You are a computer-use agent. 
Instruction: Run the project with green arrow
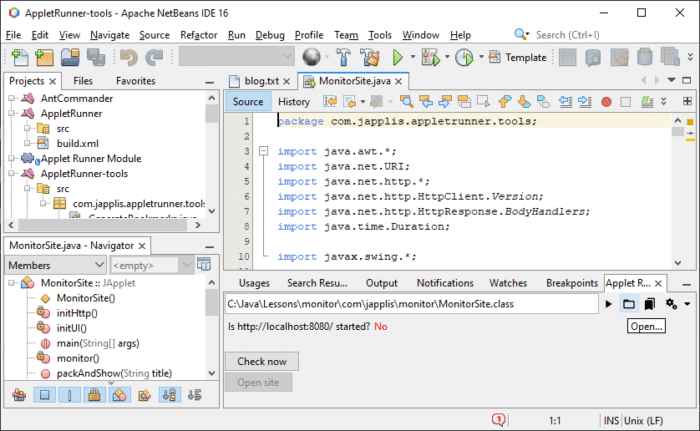point(397,57)
